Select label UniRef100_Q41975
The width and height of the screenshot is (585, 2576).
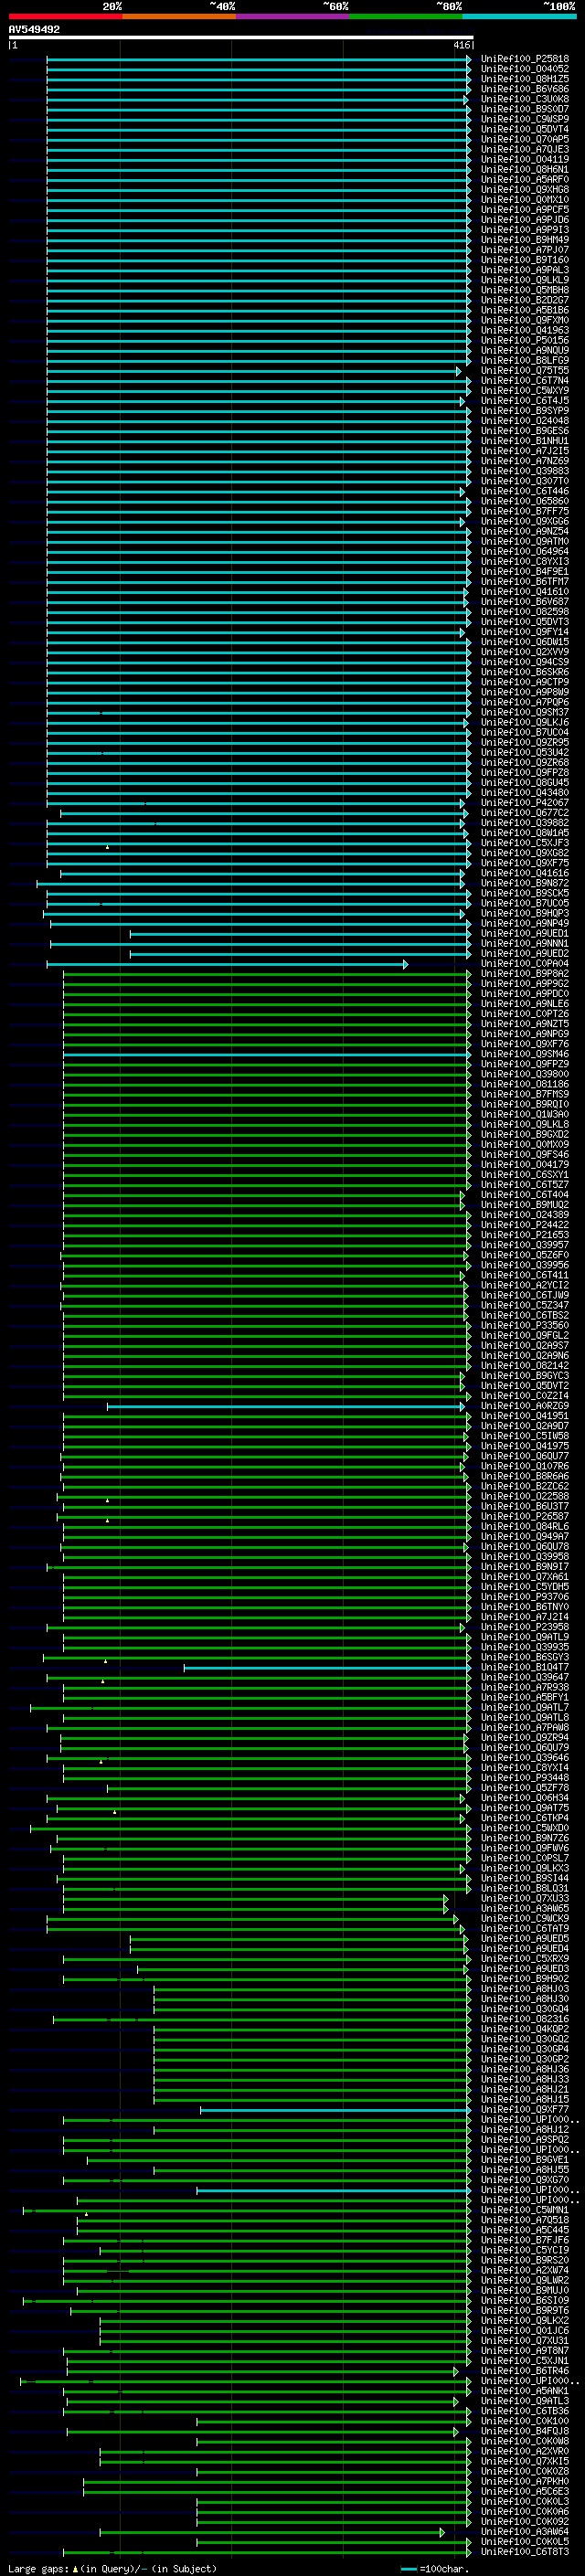[x=525, y=1446]
